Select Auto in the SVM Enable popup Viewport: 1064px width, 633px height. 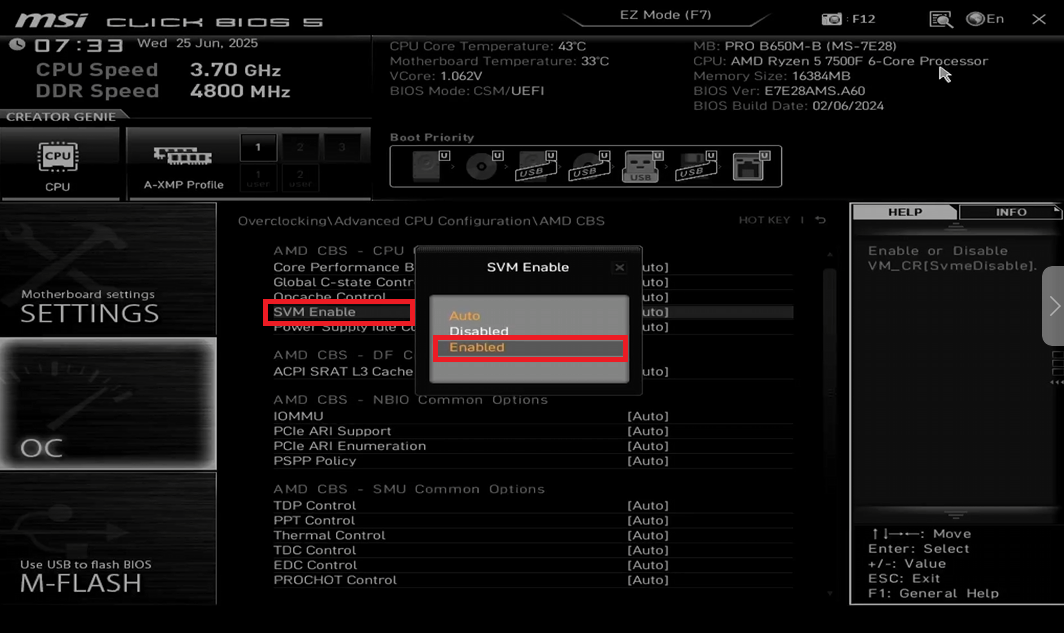click(x=465, y=315)
